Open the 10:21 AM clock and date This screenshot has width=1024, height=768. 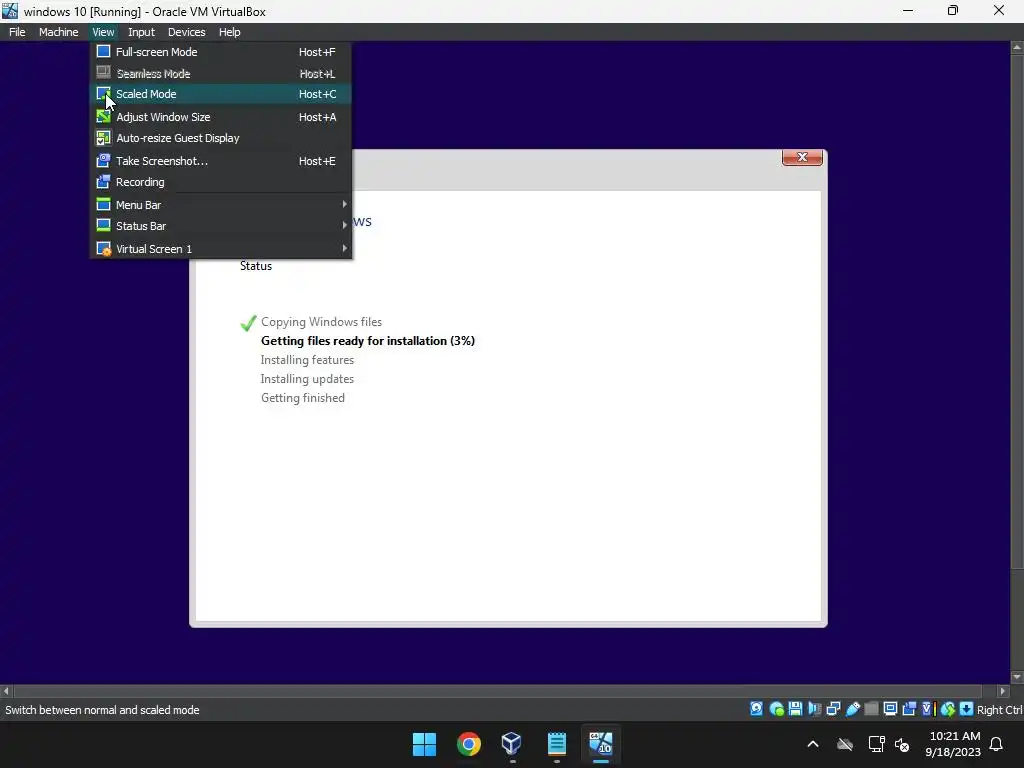954,744
